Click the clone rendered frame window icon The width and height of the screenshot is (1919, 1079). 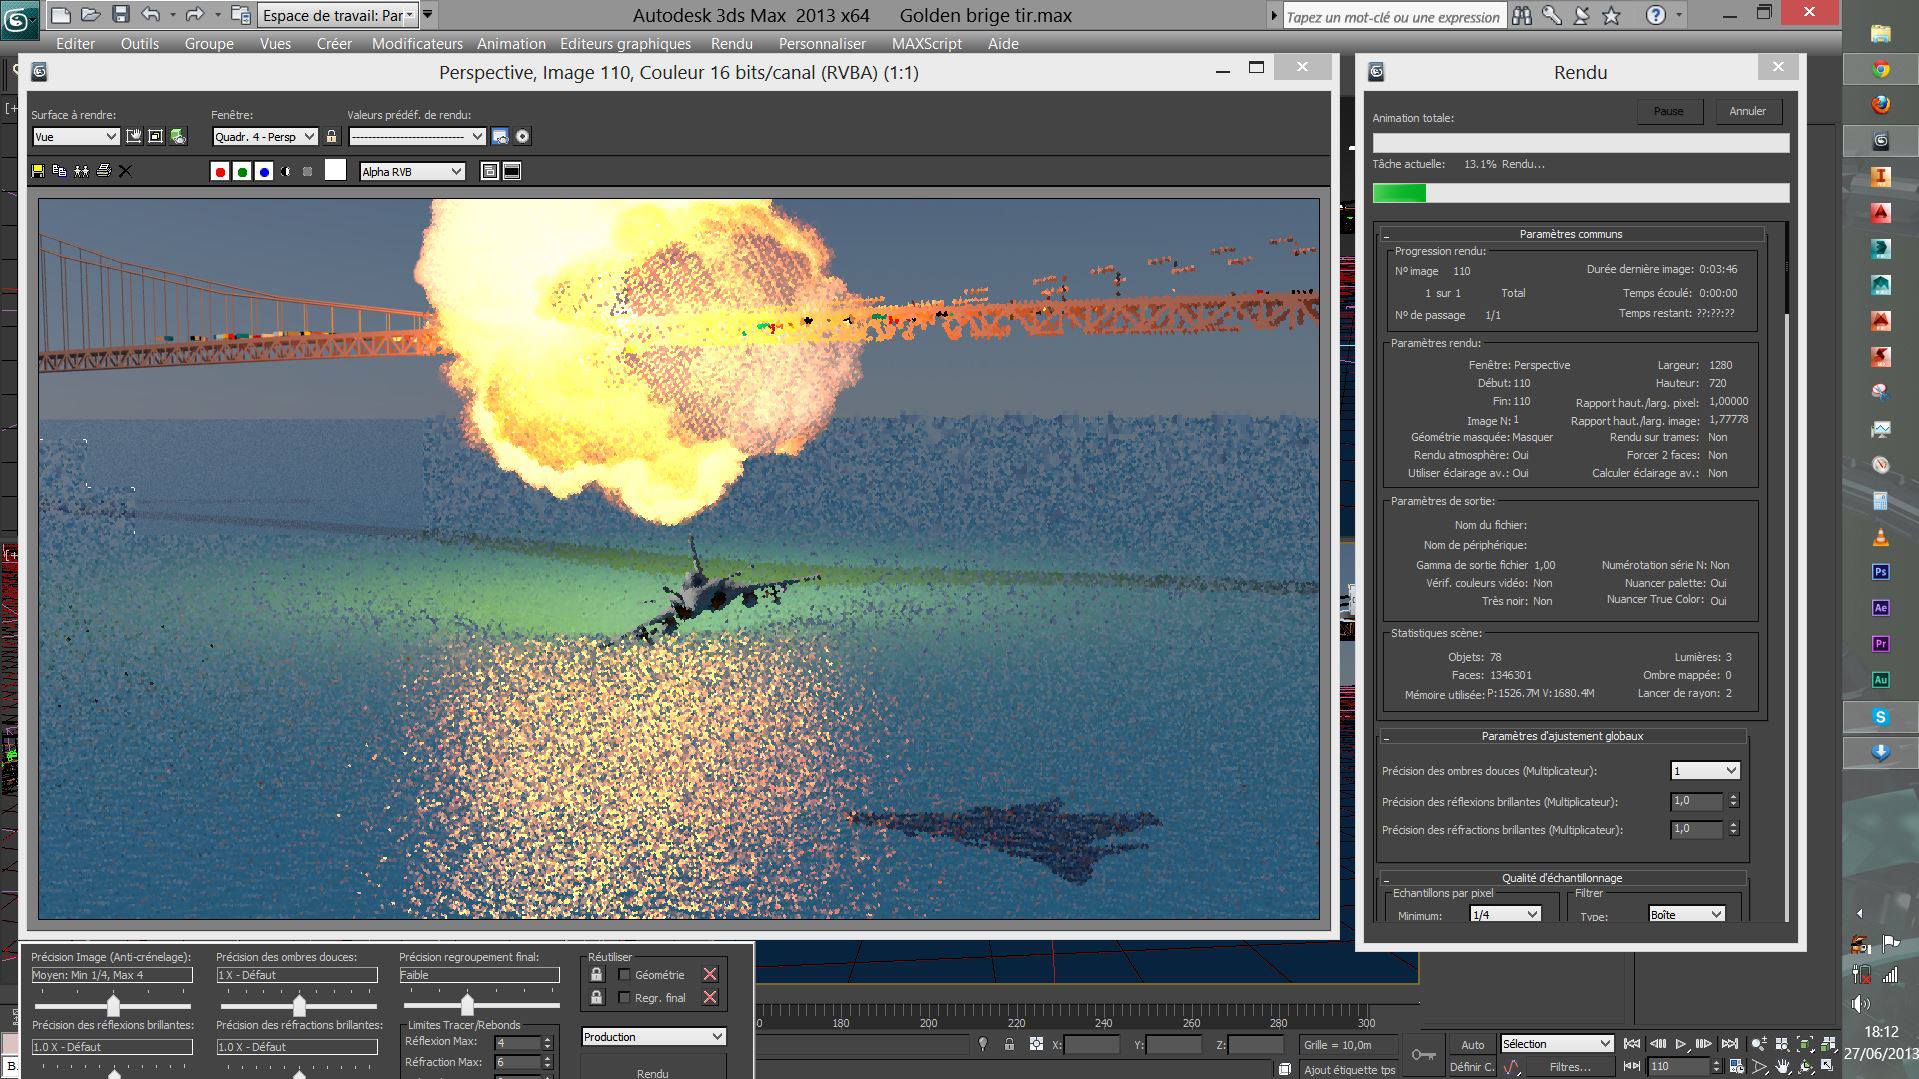[81, 171]
